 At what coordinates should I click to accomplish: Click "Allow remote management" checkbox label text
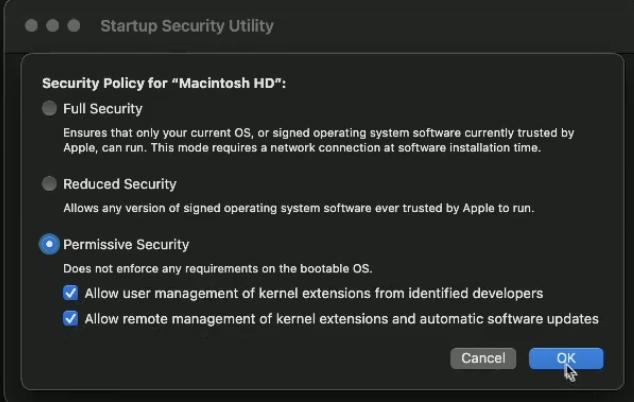point(341,319)
